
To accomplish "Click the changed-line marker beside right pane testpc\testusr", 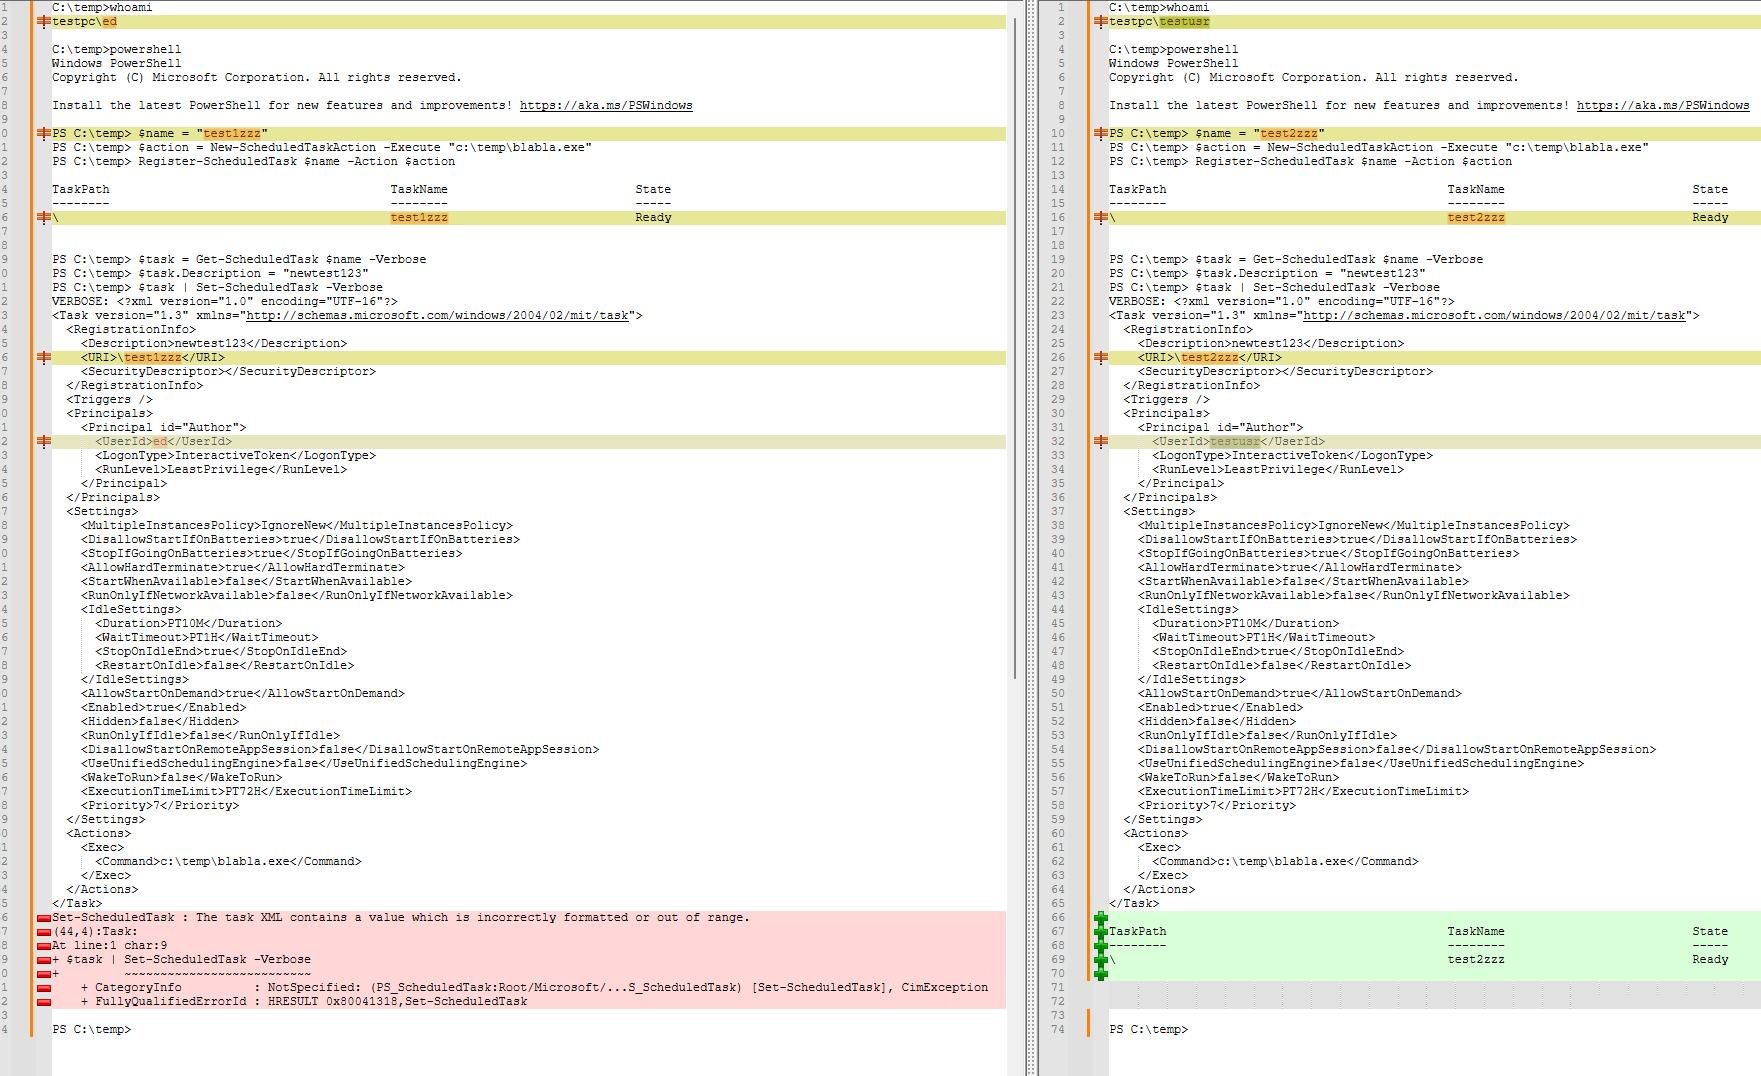I will point(1101,21).
